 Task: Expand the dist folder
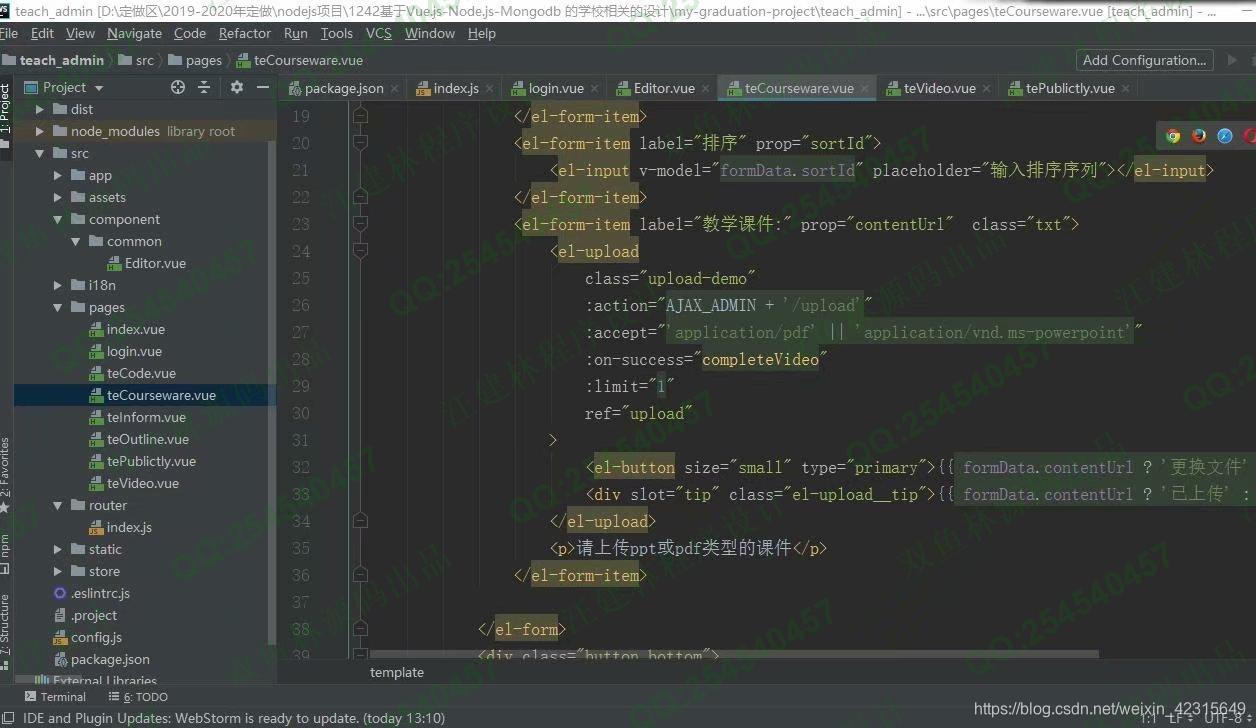[x=40, y=109]
